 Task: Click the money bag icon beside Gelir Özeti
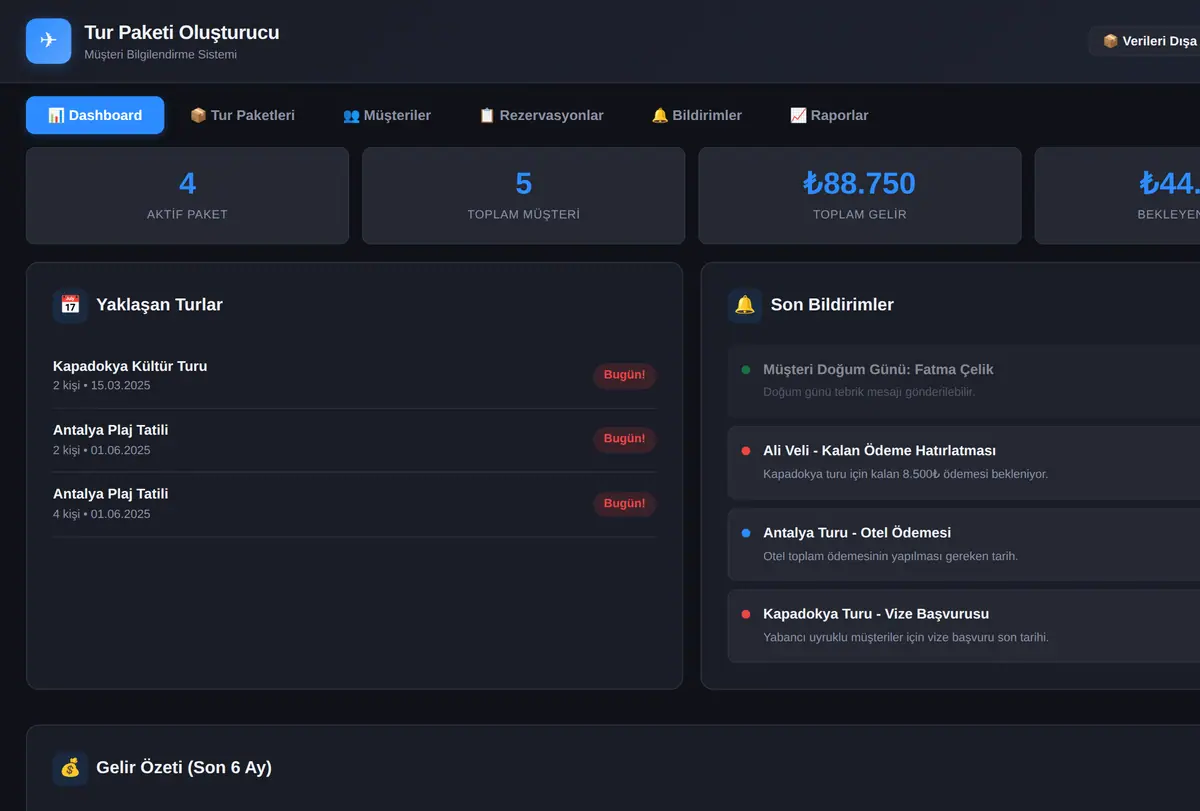(x=70, y=768)
